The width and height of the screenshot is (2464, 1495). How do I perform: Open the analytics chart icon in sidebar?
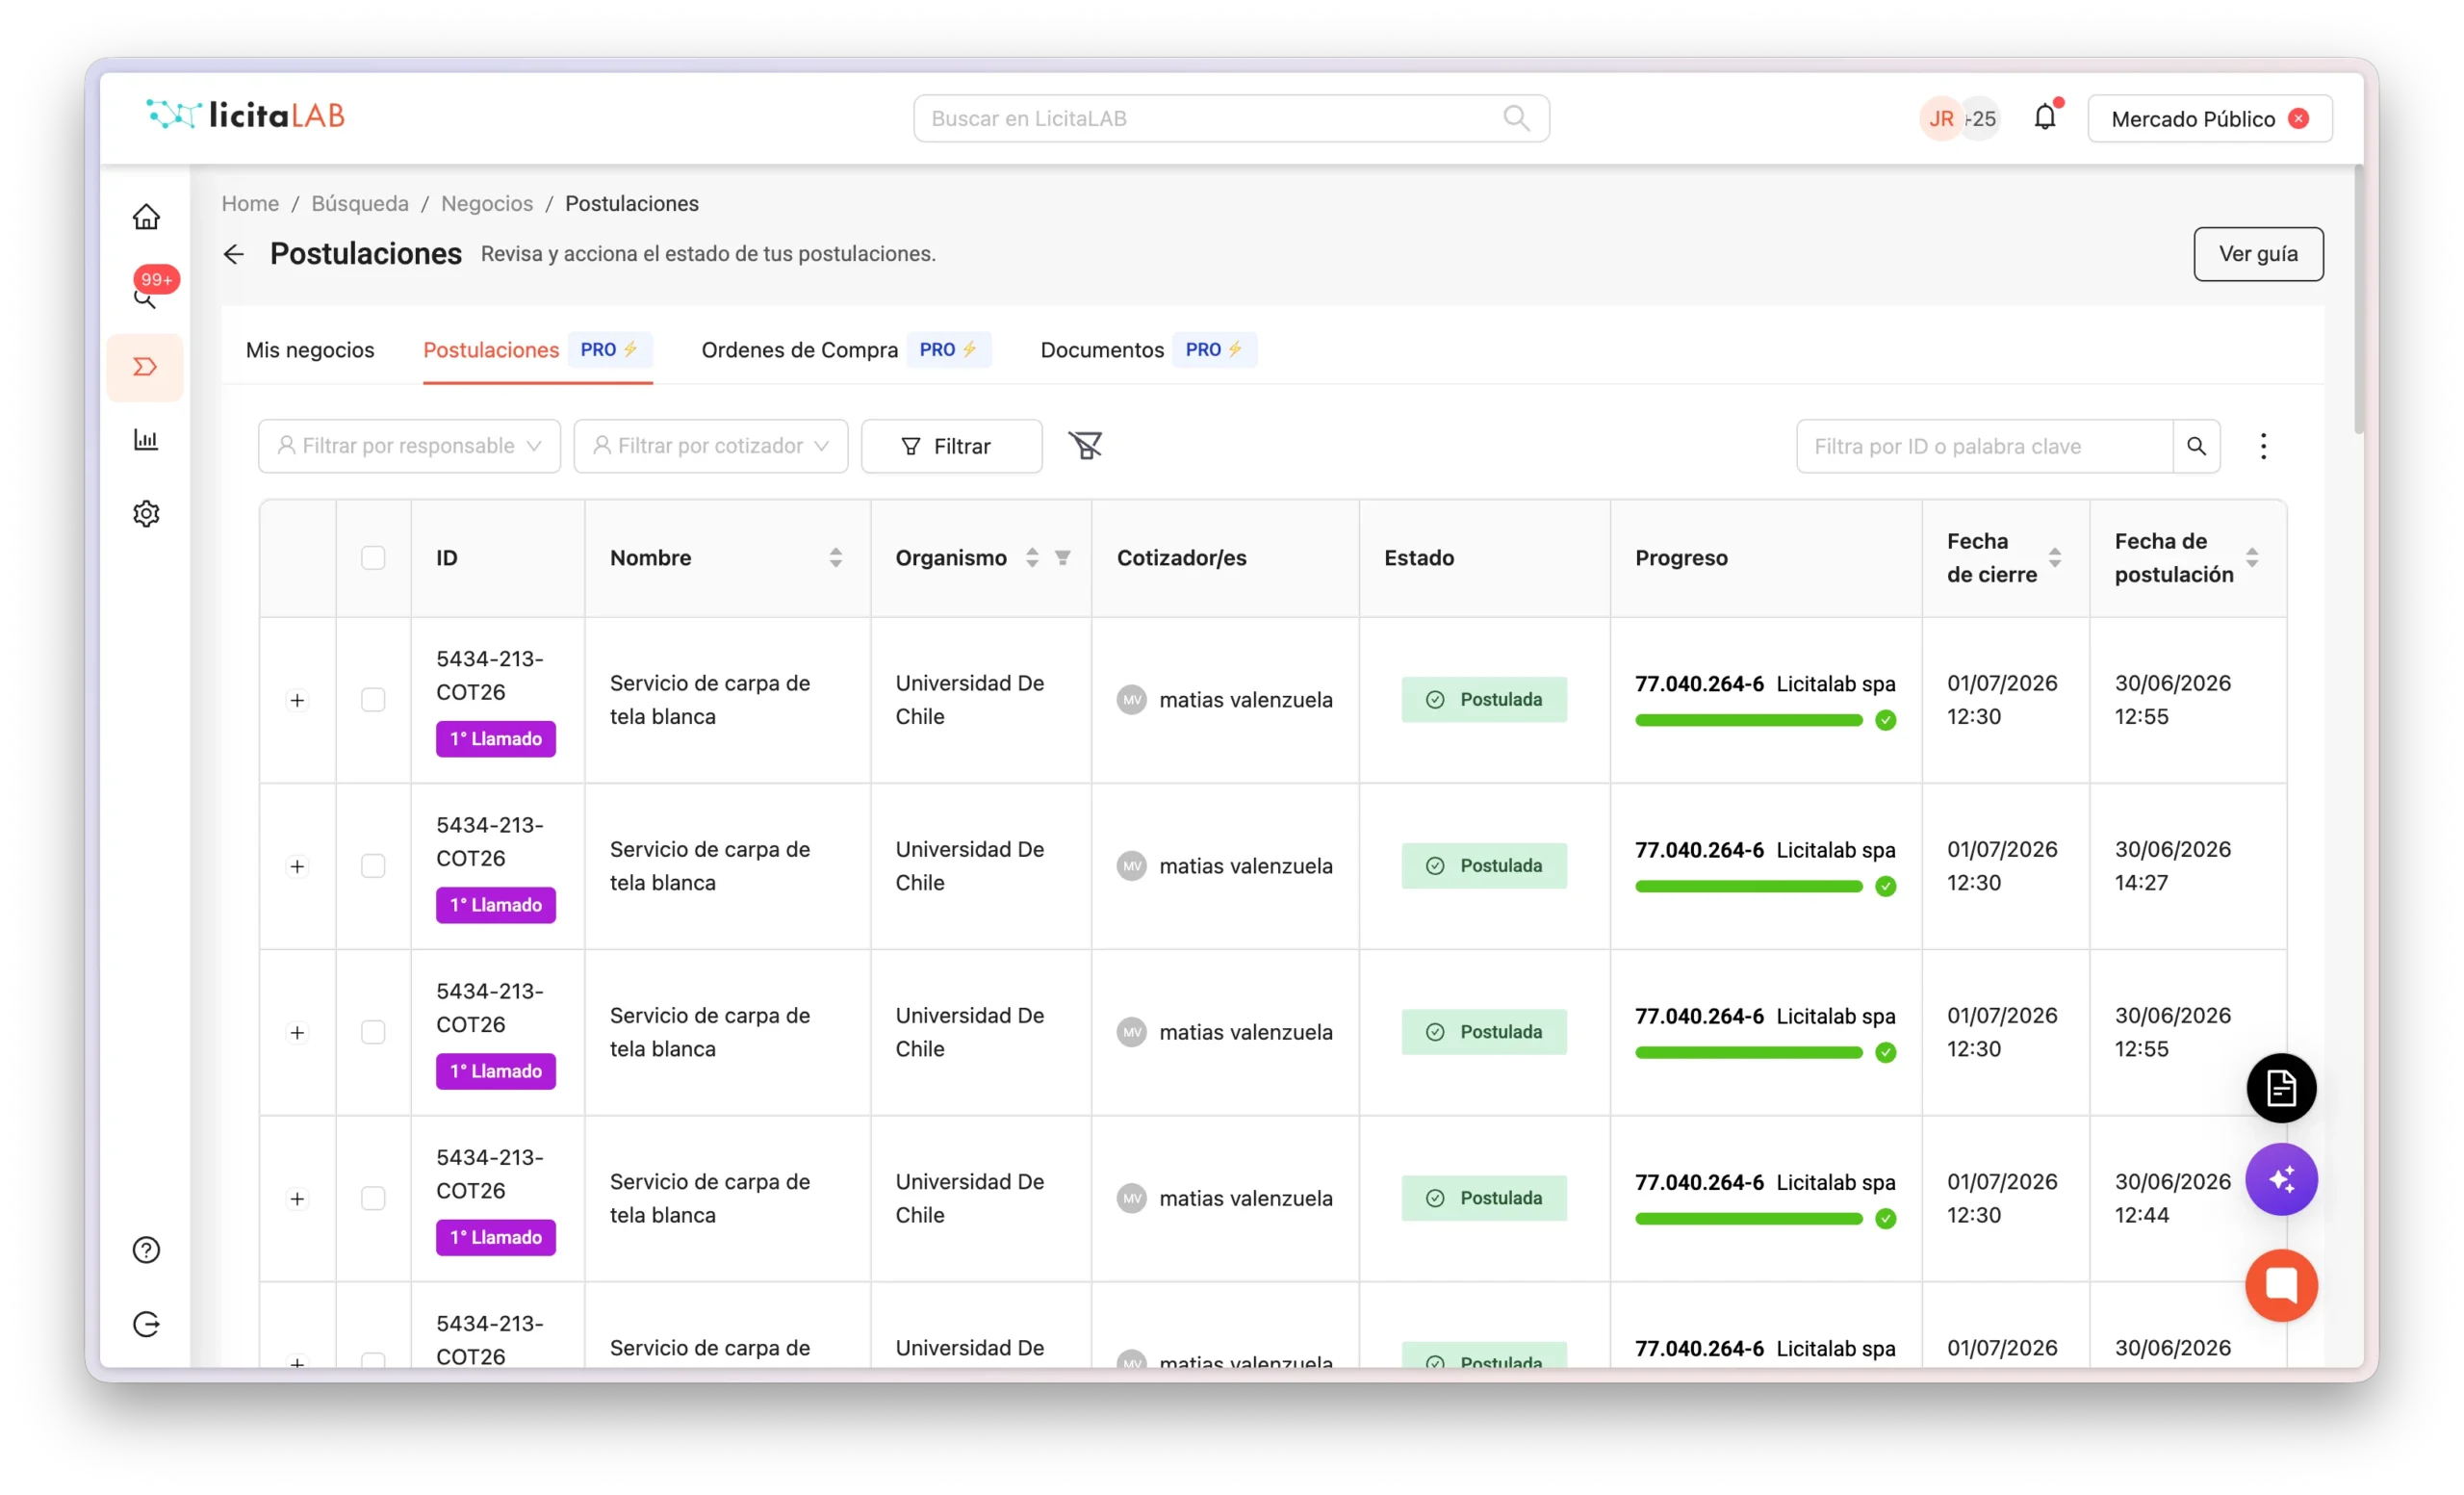click(x=146, y=440)
